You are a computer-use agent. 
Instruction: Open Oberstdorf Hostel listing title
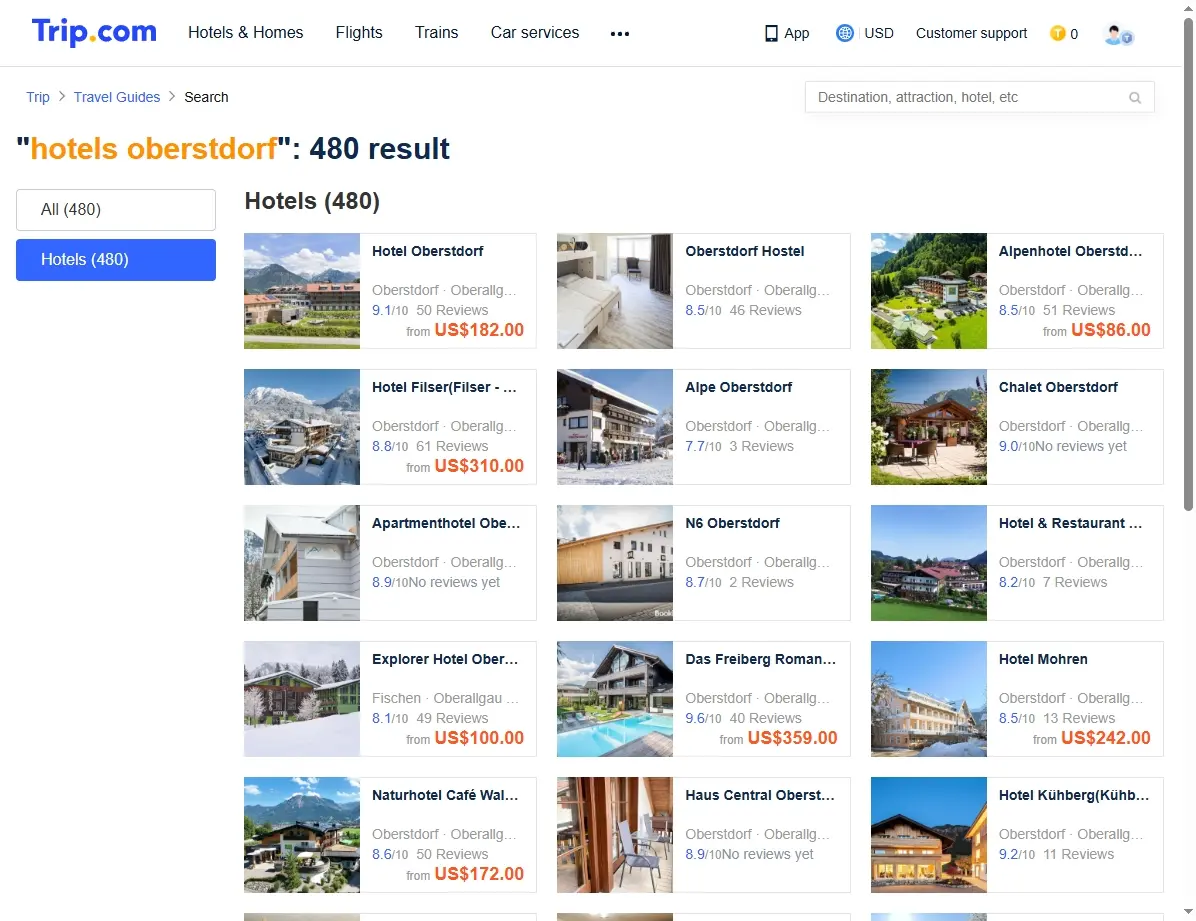coord(744,251)
